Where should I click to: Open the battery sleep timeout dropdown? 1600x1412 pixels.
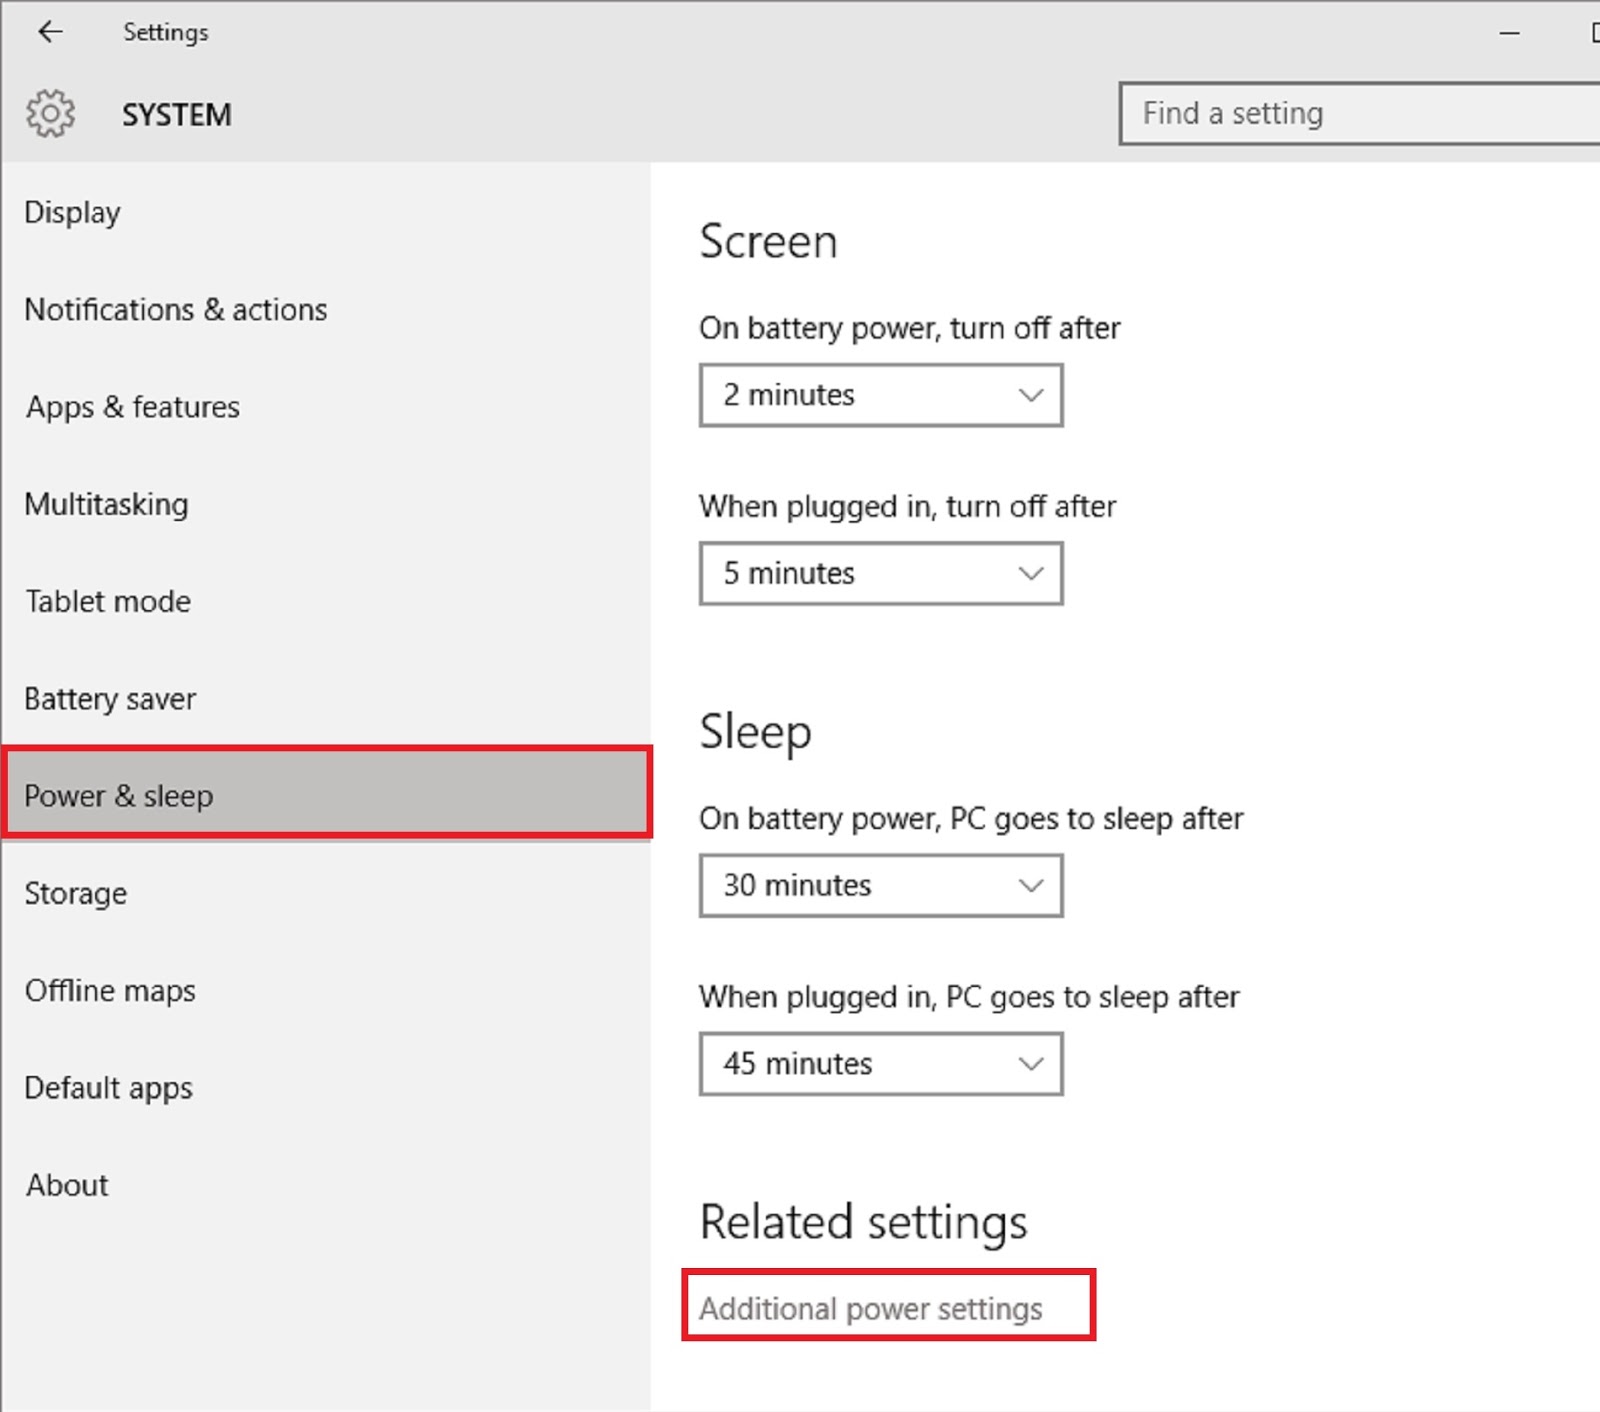[880, 885]
